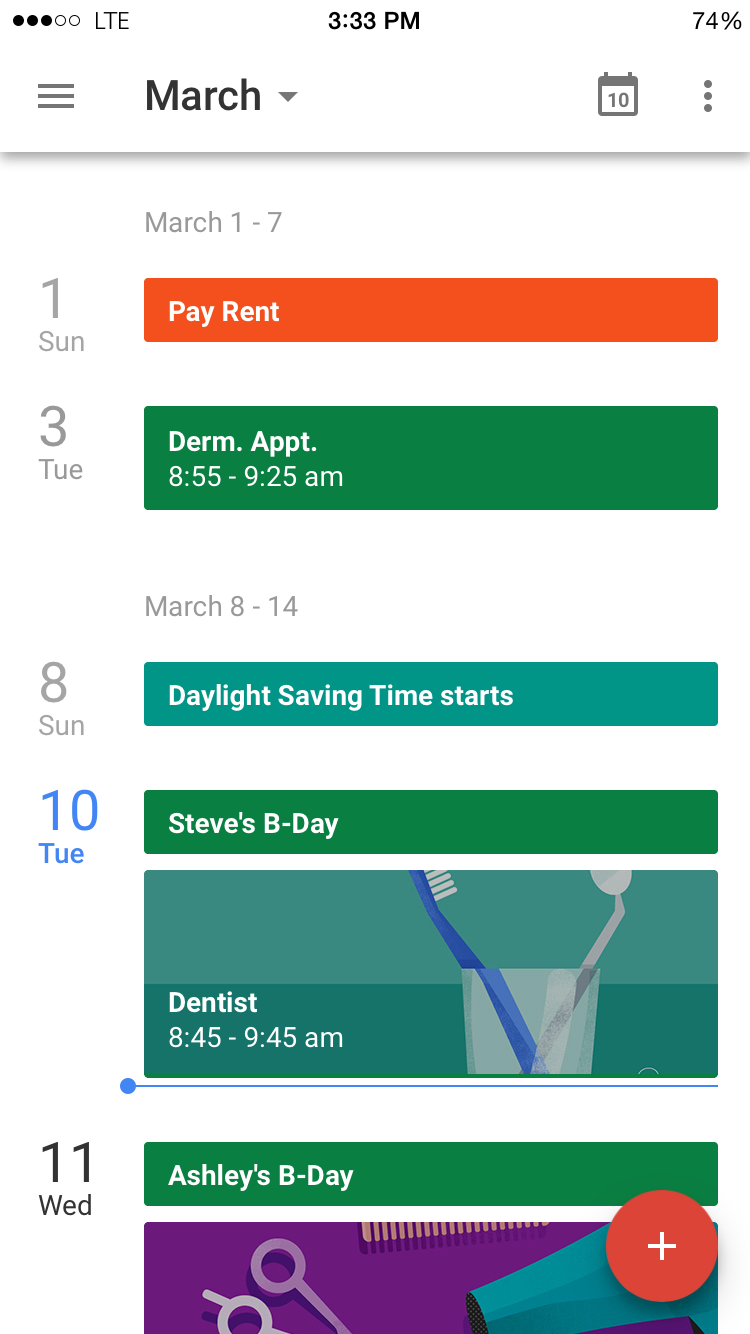Open the hamburger navigation menu

click(56, 96)
